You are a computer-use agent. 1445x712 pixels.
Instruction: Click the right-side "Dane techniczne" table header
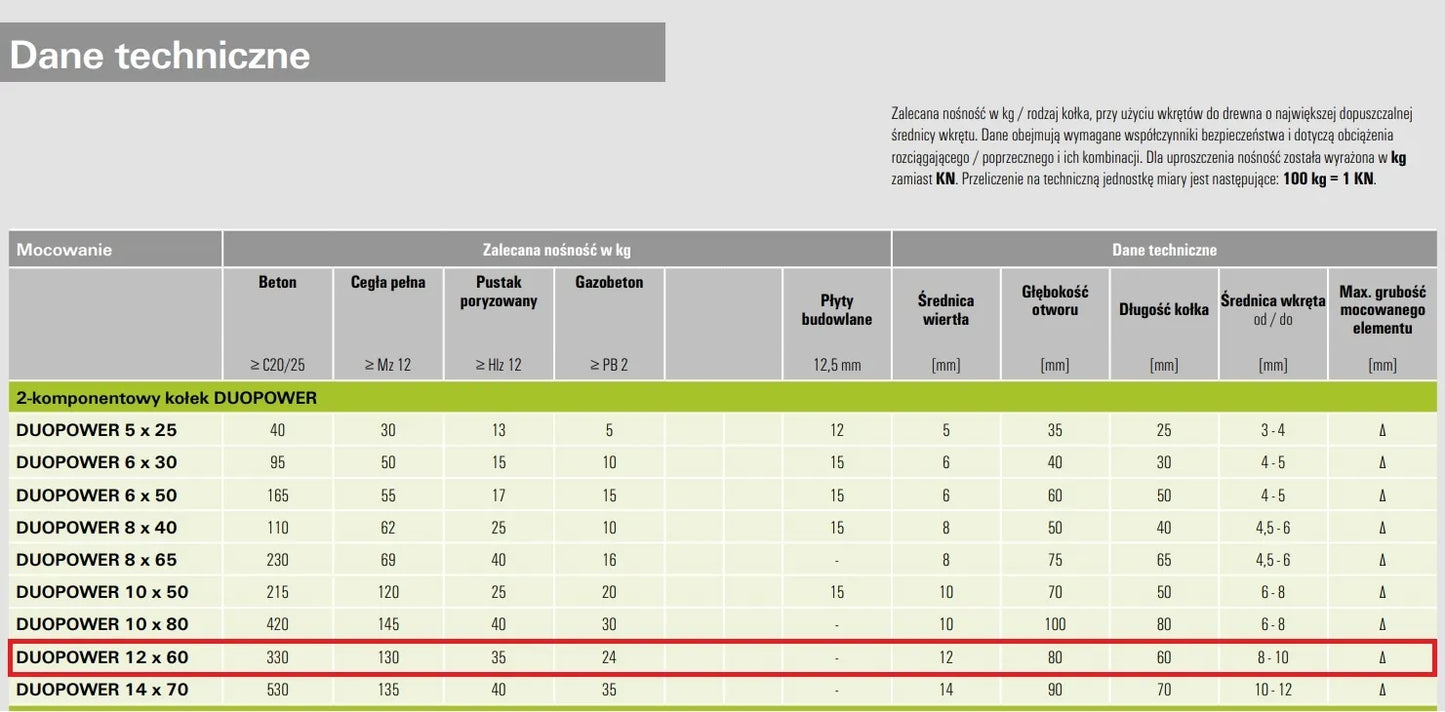coord(1164,249)
